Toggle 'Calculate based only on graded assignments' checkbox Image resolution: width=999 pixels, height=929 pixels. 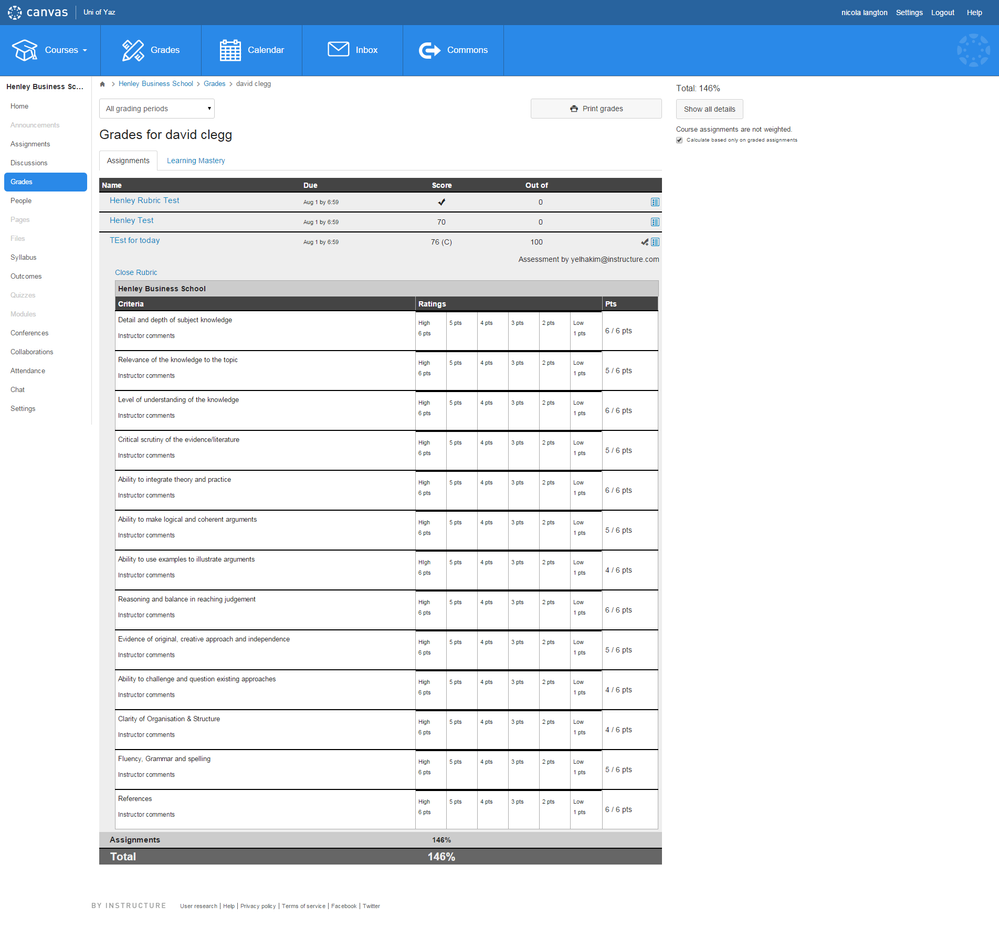(680, 140)
